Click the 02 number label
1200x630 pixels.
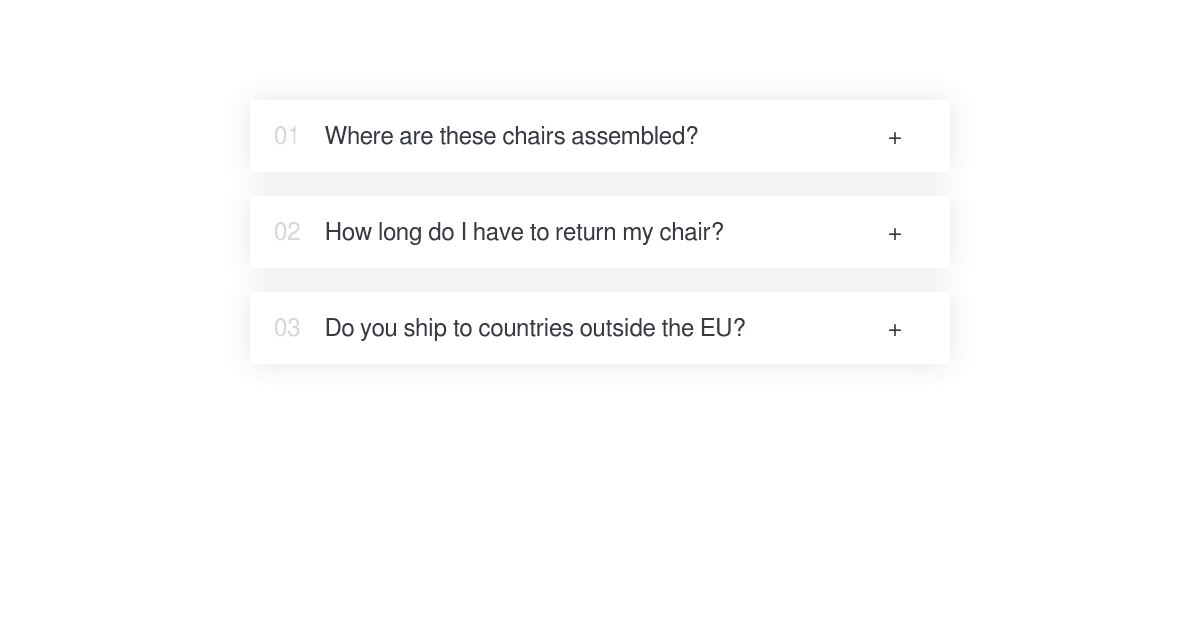(x=287, y=232)
